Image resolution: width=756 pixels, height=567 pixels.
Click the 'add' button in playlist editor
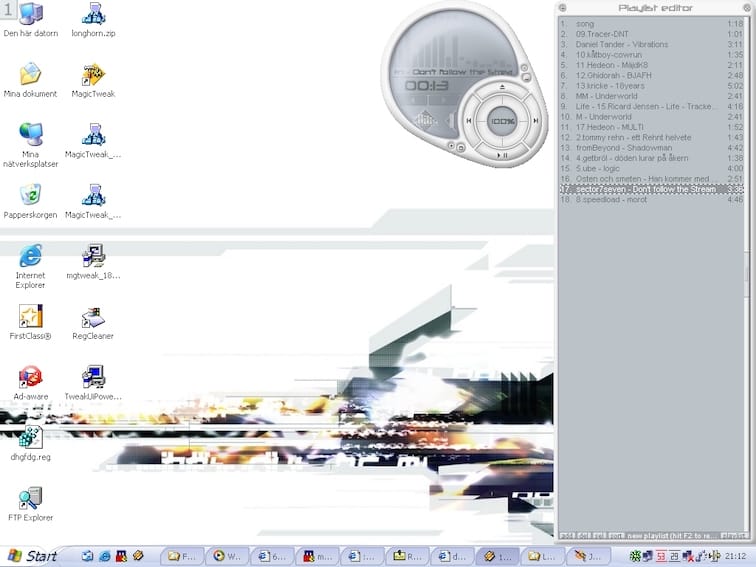tap(568, 537)
